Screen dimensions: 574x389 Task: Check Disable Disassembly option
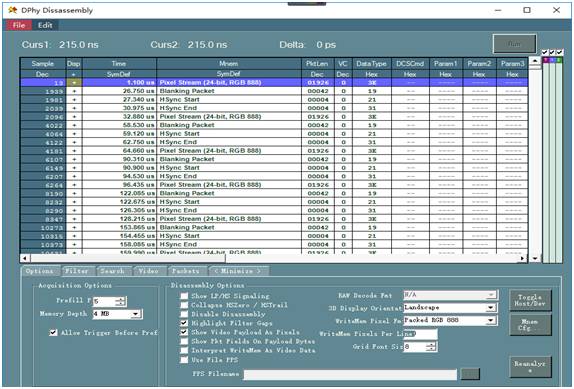point(184,314)
